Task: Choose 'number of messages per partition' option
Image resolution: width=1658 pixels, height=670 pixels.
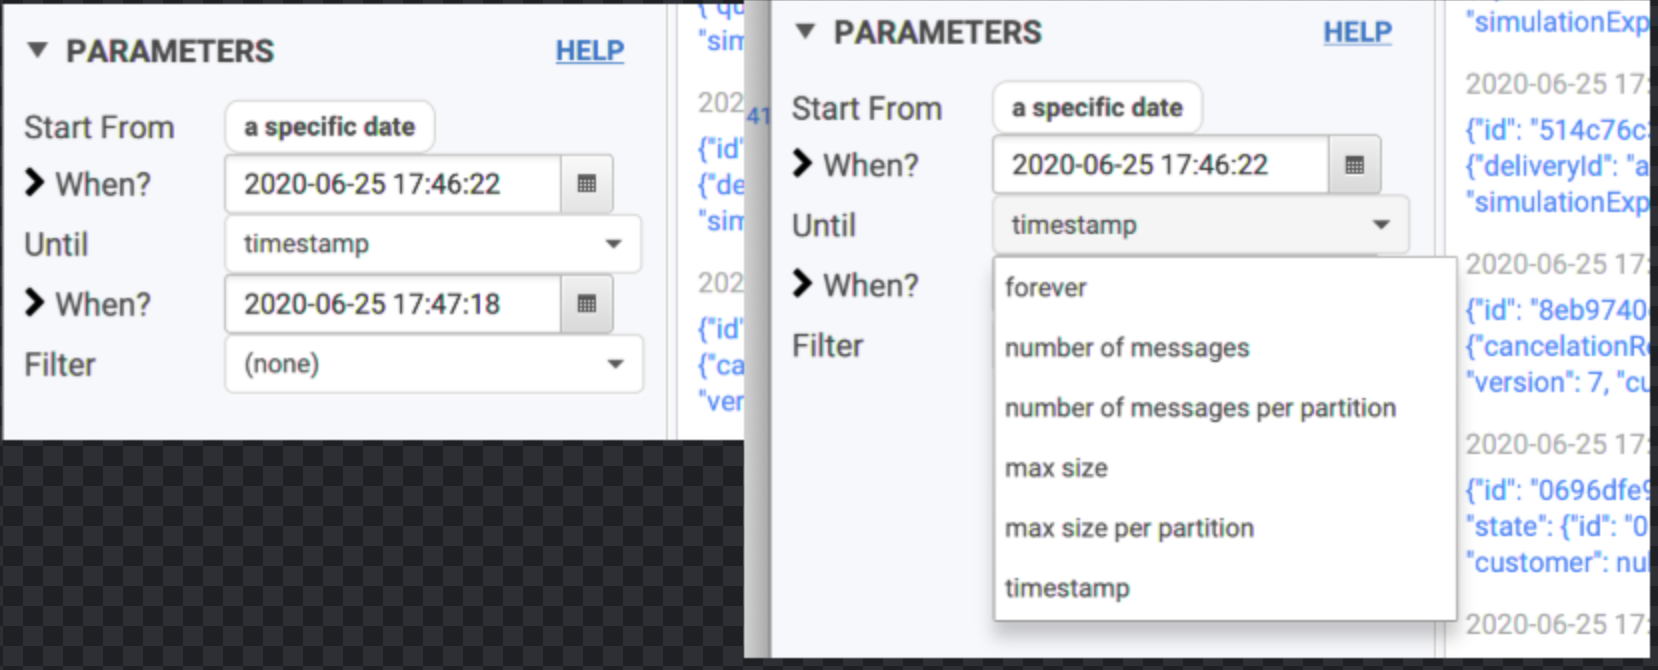Action: pos(1224,407)
